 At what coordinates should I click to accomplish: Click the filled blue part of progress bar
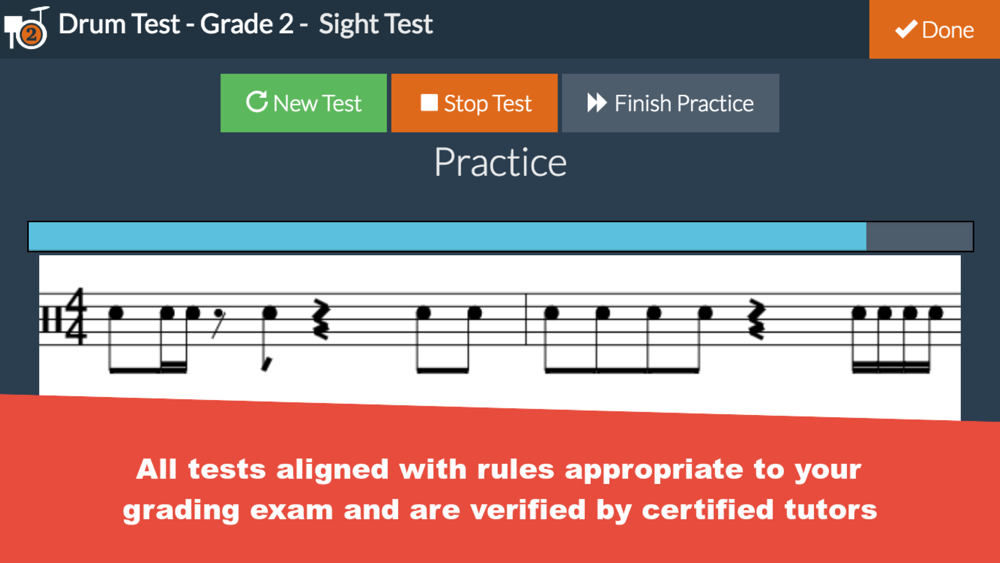coord(447,237)
